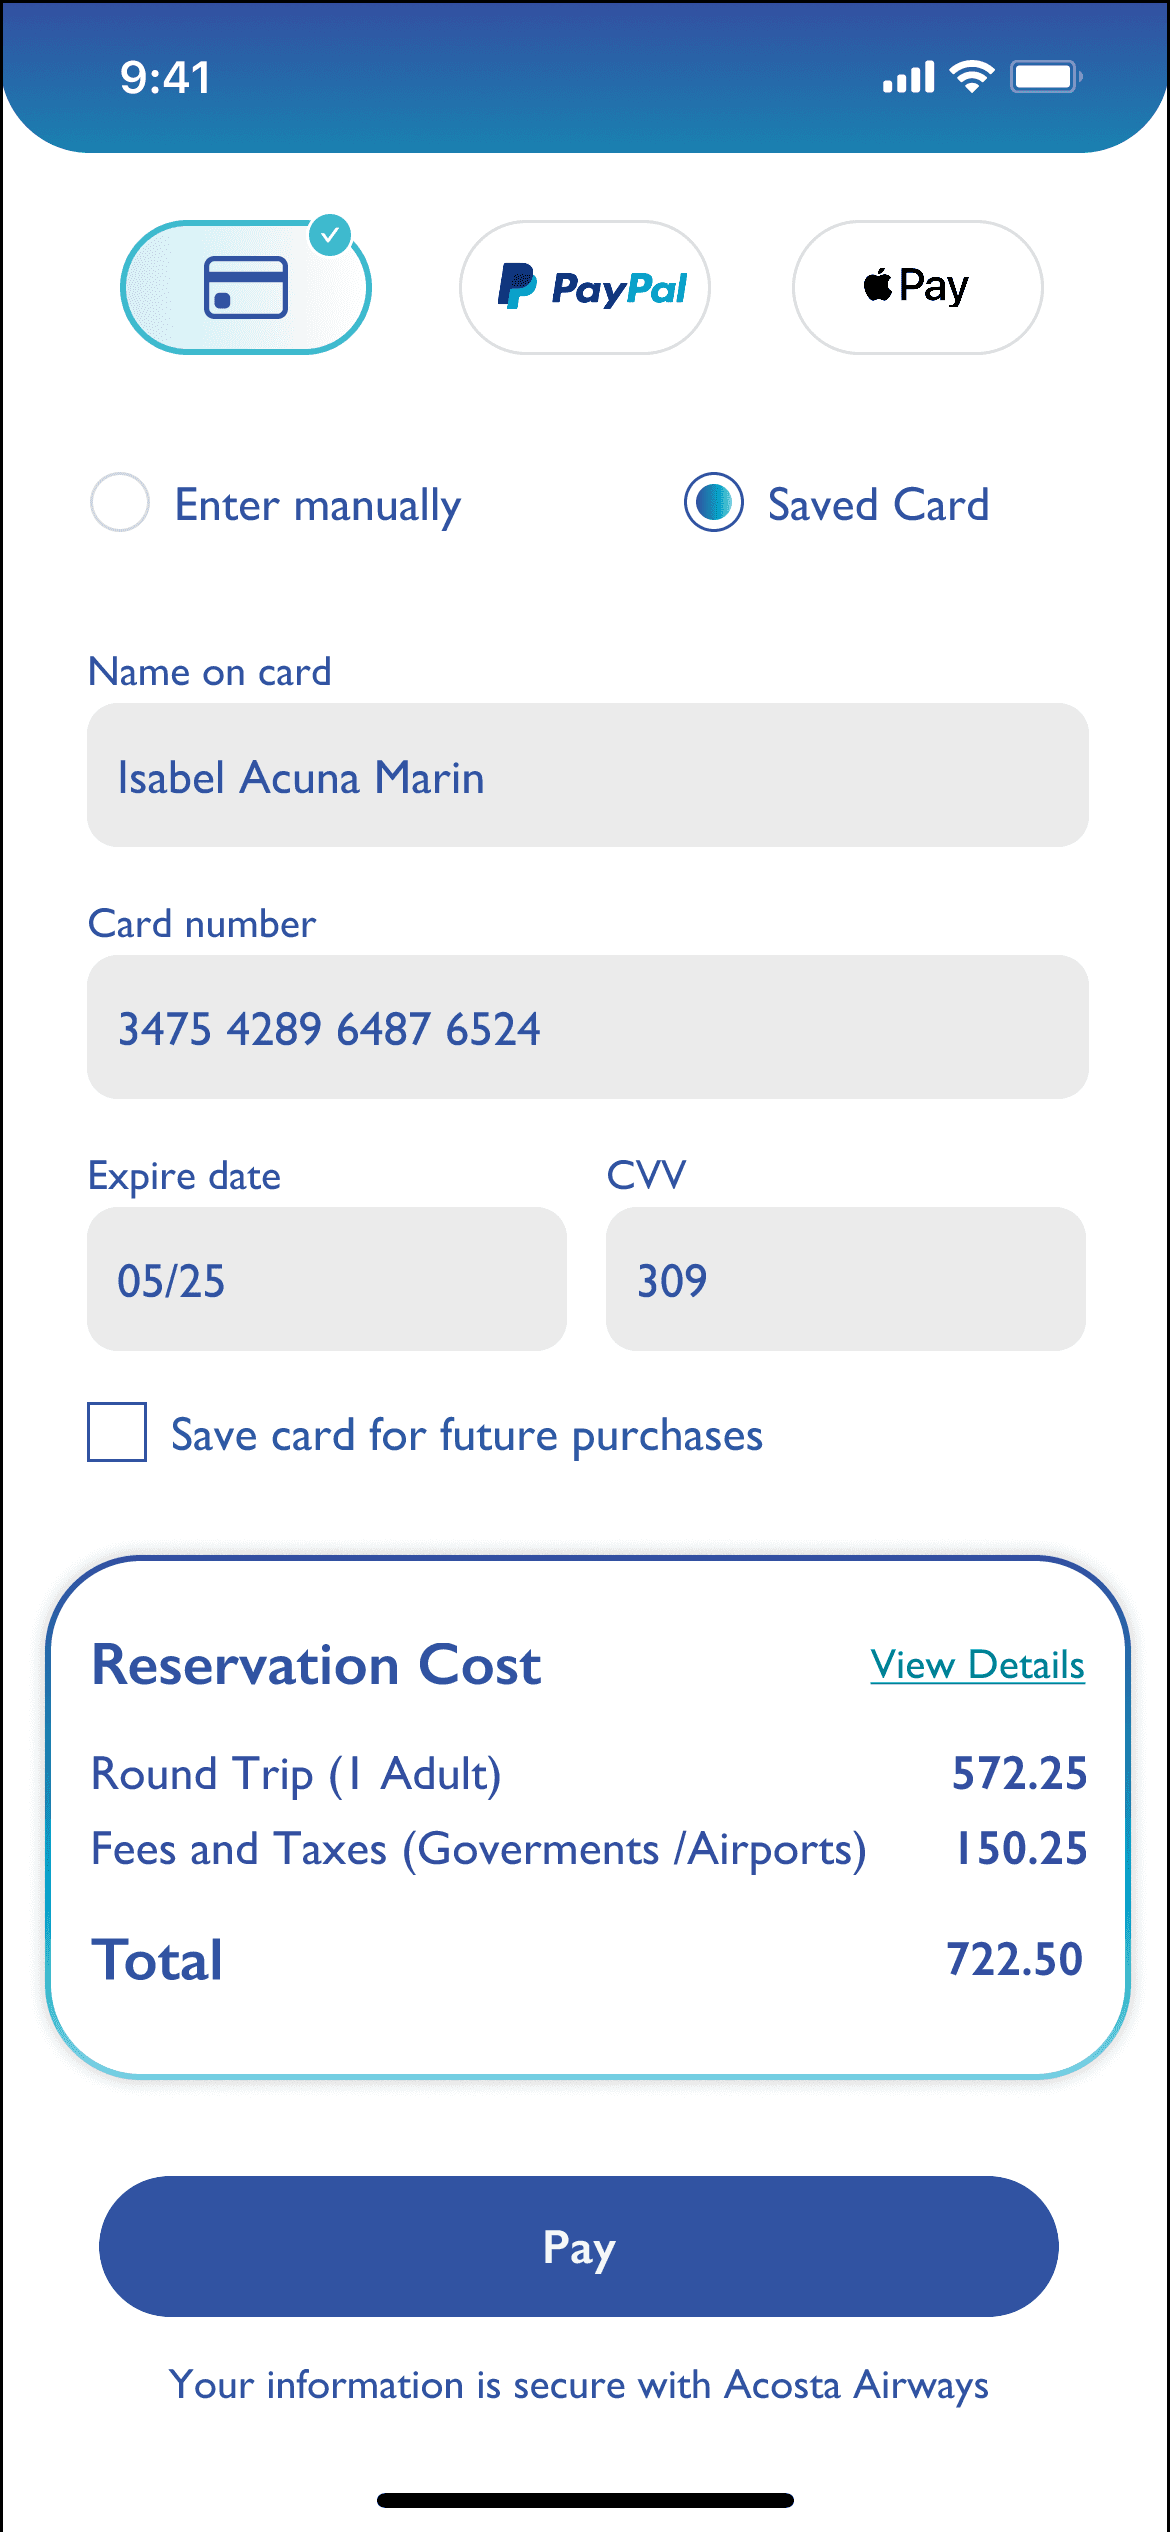Tap the Total amount 722.50
The width and height of the screenshot is (1170, 2532).
pos(1014,1959)
